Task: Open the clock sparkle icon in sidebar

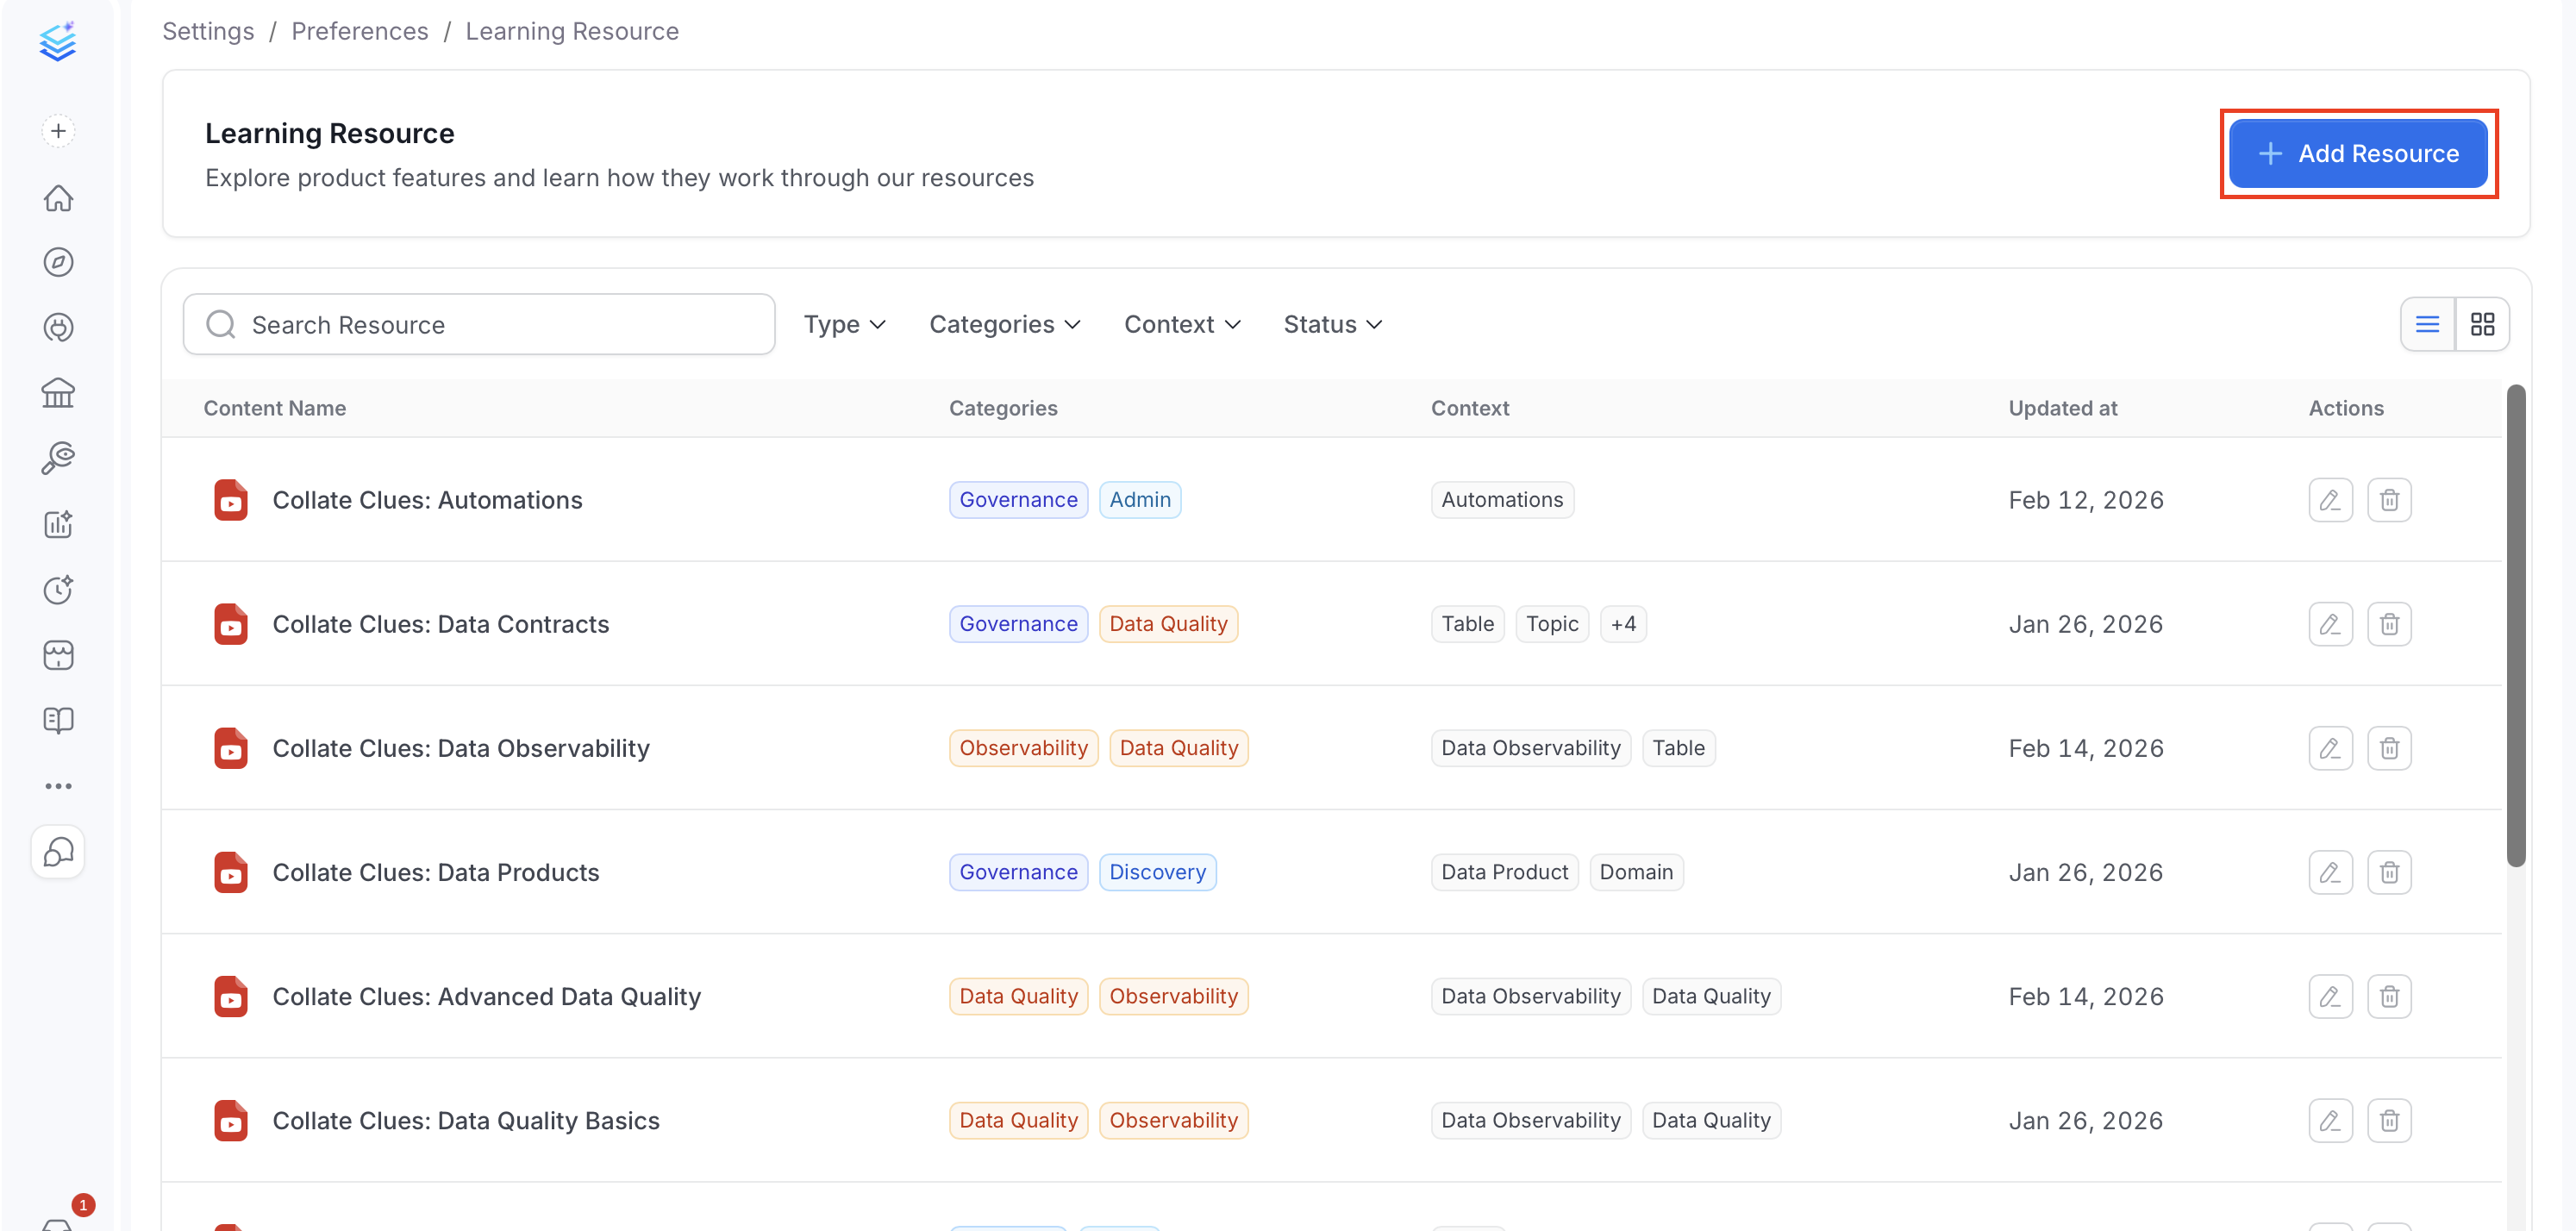Action: pyautogui.click(x=58, y=589)
